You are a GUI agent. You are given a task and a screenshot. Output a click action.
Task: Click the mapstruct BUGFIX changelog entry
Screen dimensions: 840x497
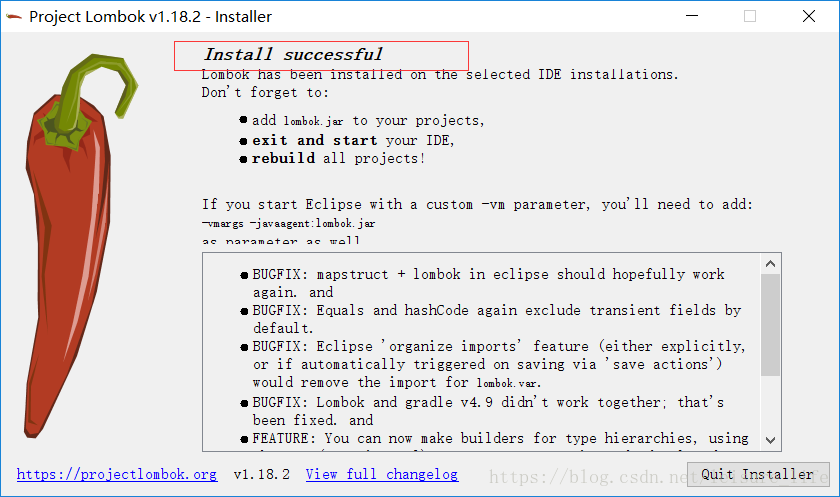tap(482, 283)
